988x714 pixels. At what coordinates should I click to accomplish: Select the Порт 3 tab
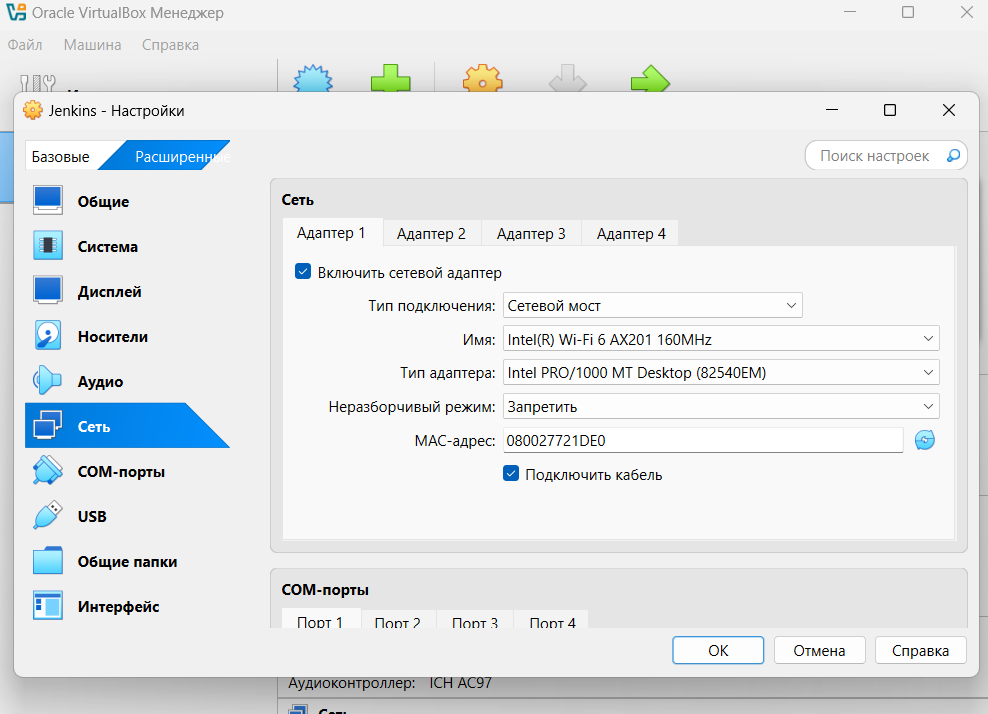coord(475,619)
